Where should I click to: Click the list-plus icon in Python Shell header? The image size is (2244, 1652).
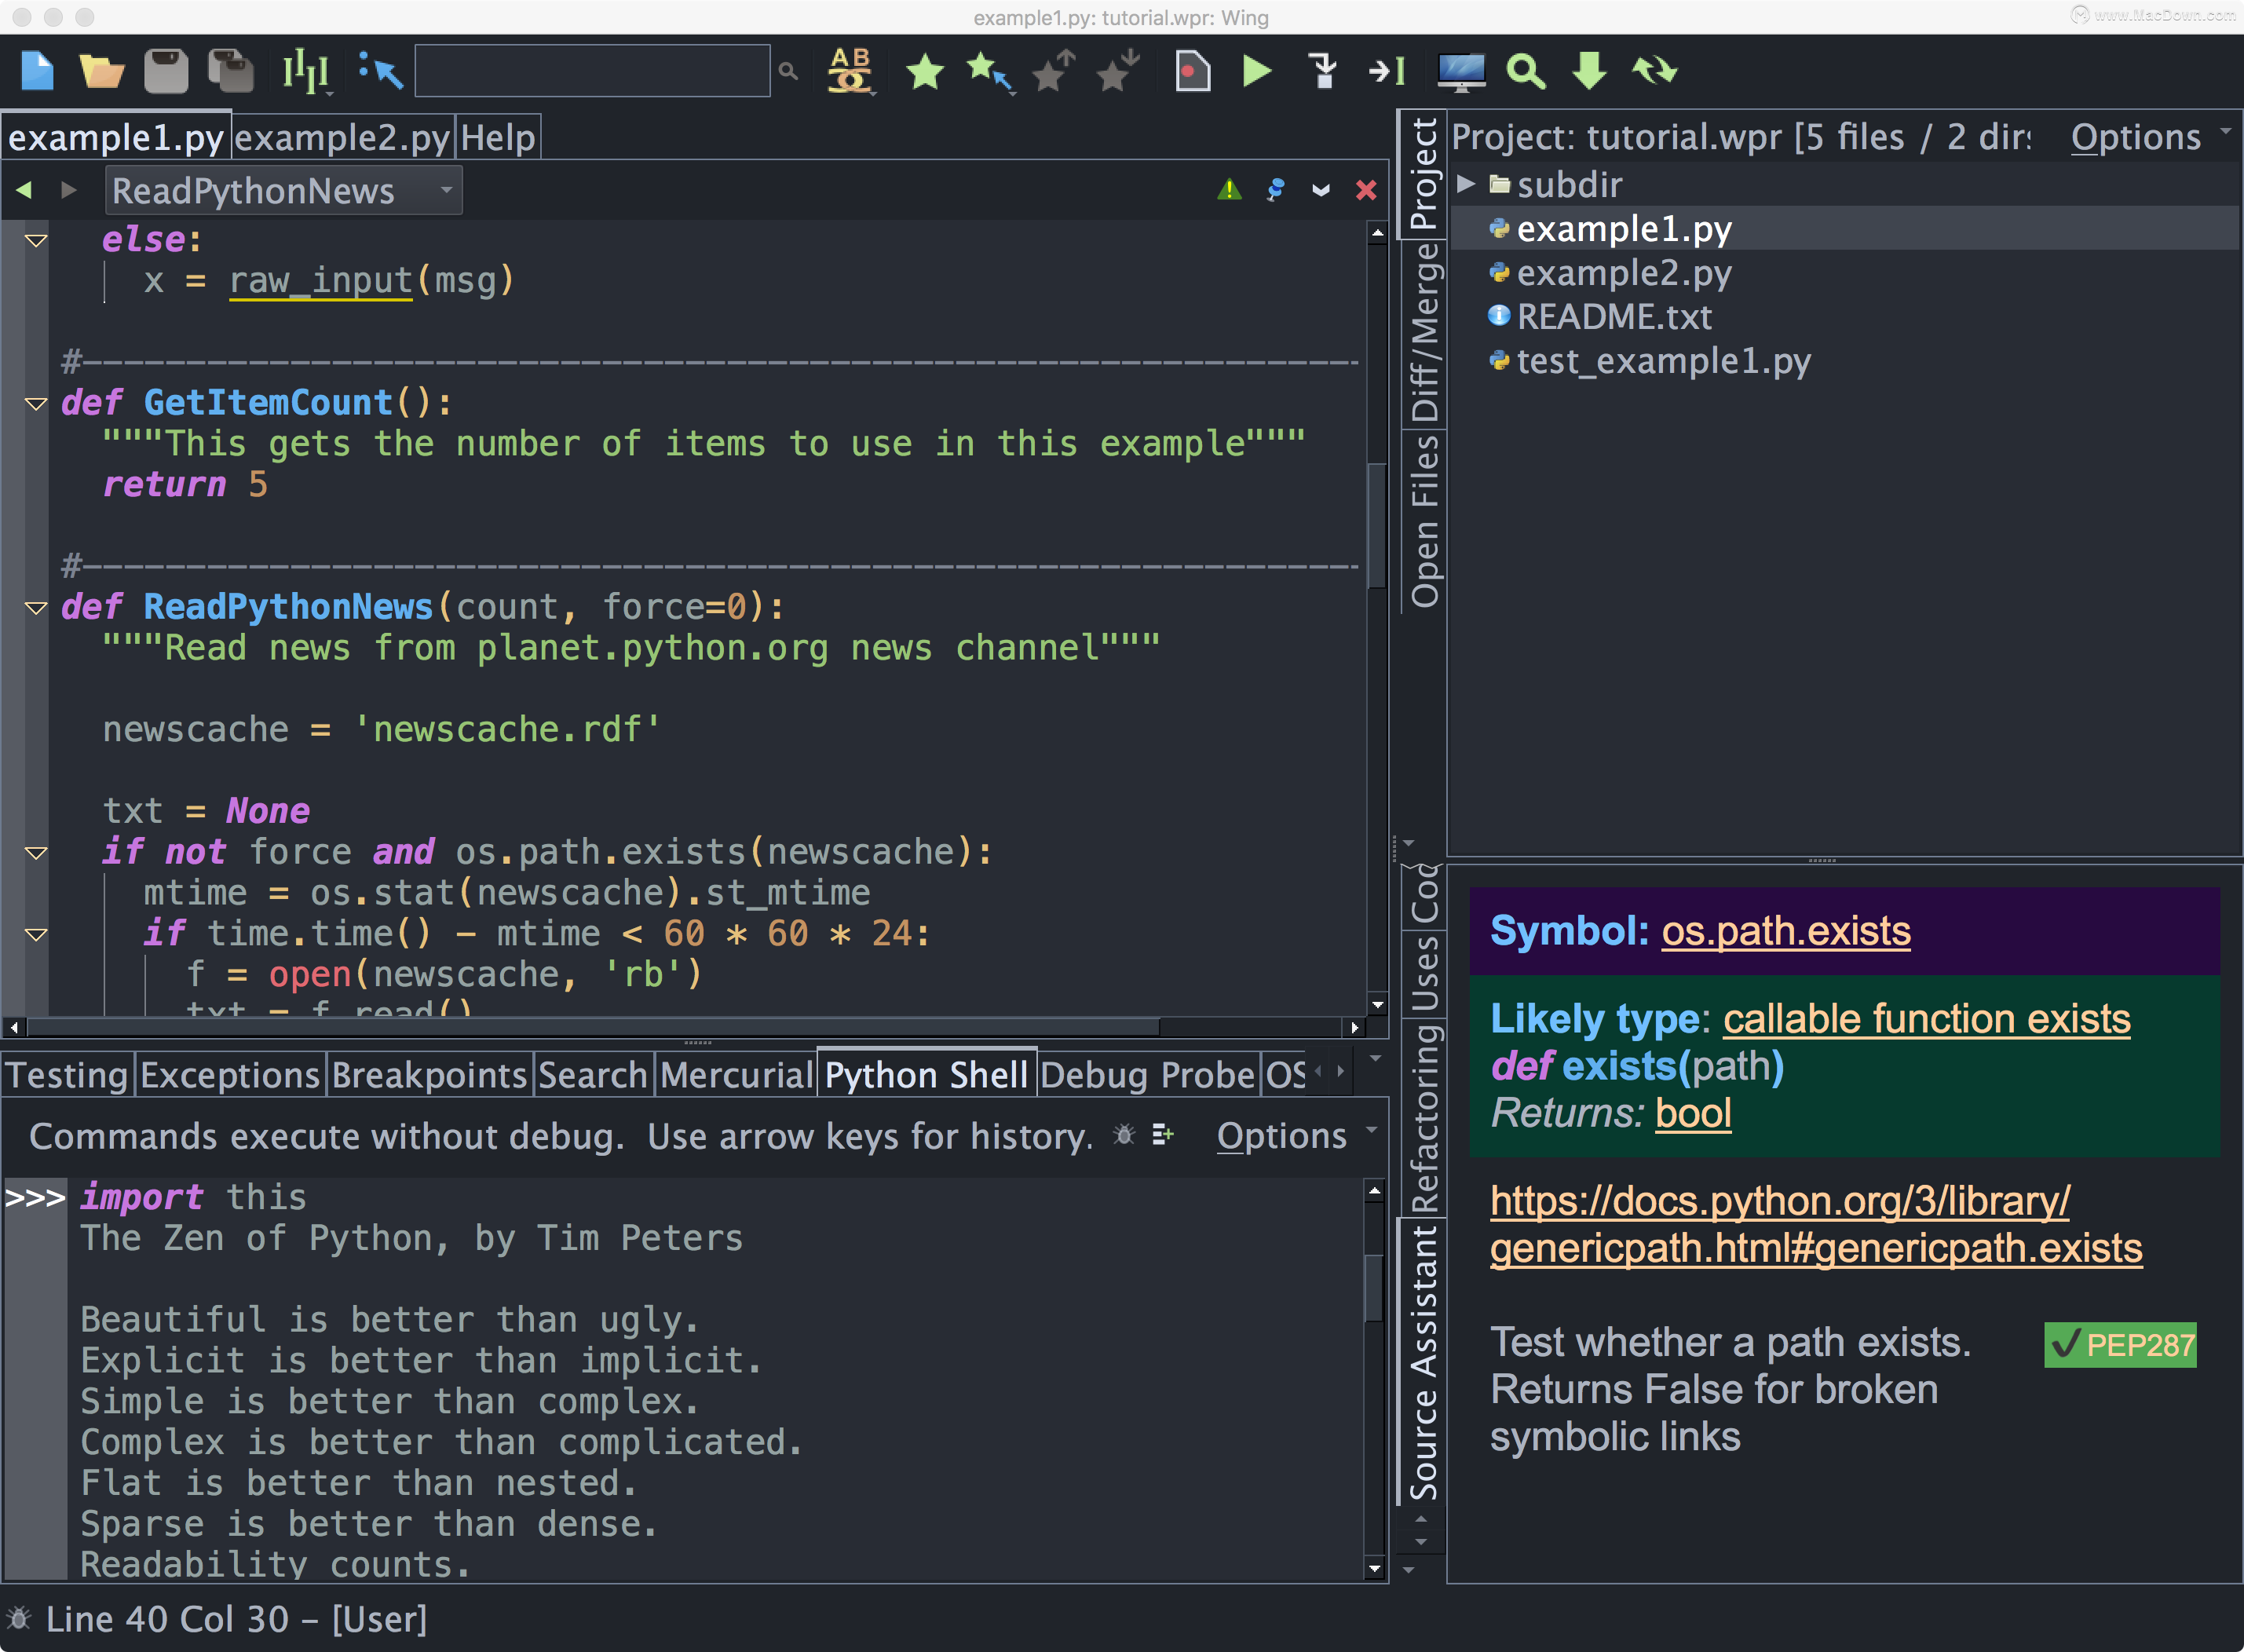(x=1163, y=1135)
